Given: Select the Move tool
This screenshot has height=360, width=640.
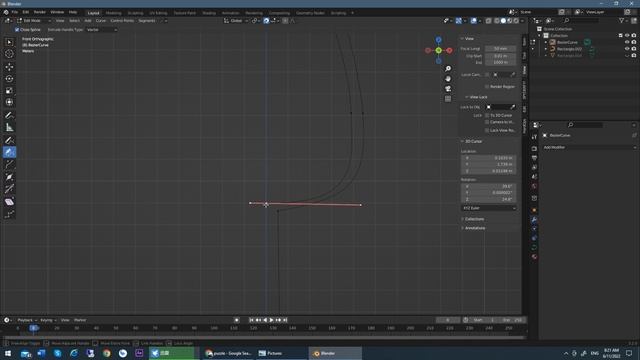Looking at the screenshot, I should [x=9, y=67].
